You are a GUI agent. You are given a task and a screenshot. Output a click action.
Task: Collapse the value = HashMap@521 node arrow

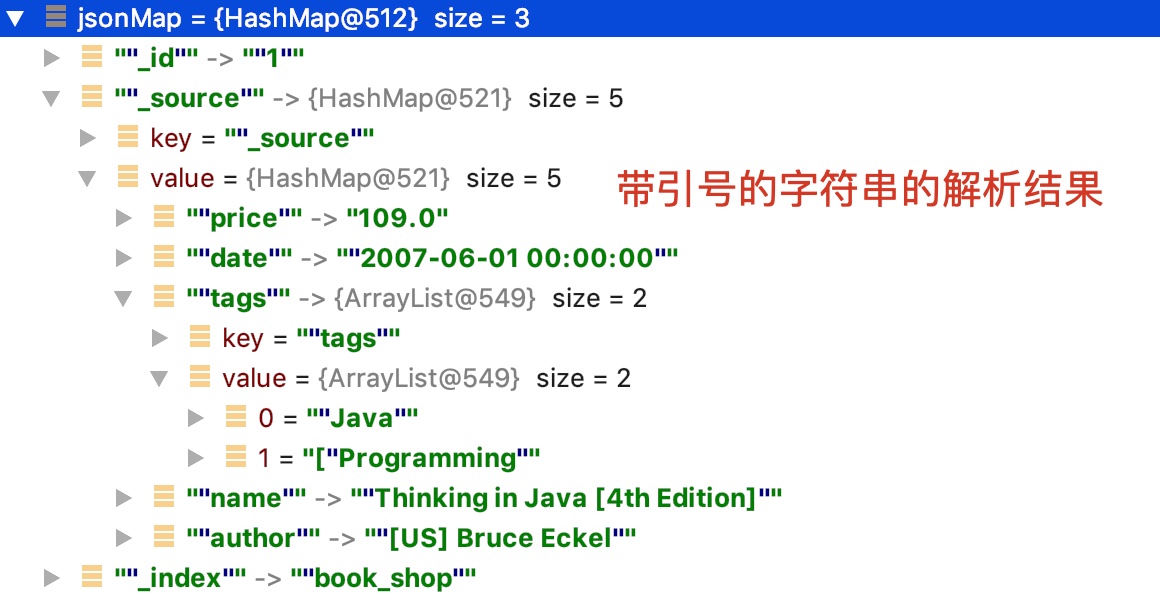click(x=87, y=178)
